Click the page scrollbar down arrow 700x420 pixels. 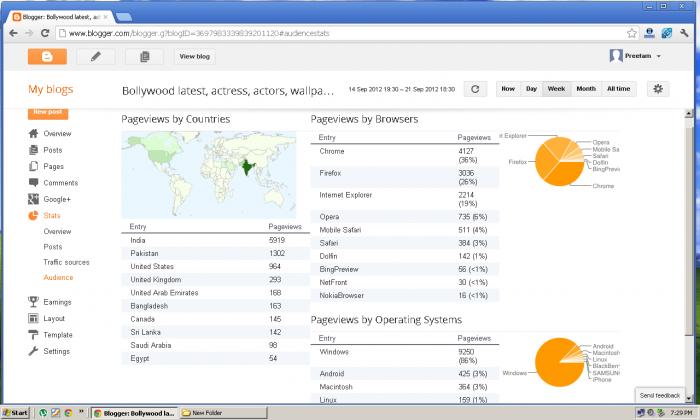point(689,399)
